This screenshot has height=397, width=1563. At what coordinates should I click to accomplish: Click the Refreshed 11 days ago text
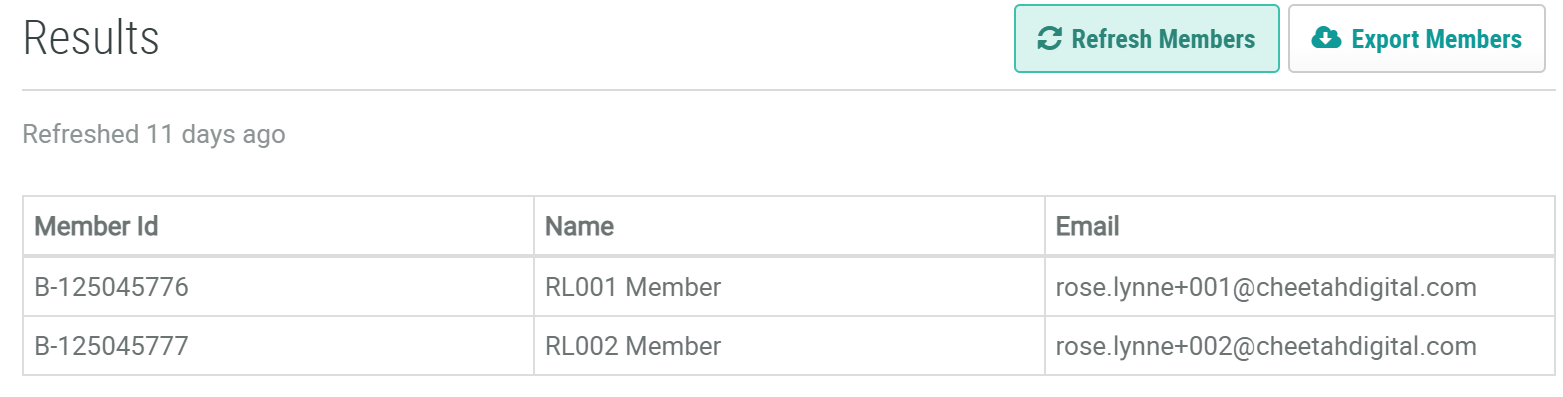[x=154, y=134]
